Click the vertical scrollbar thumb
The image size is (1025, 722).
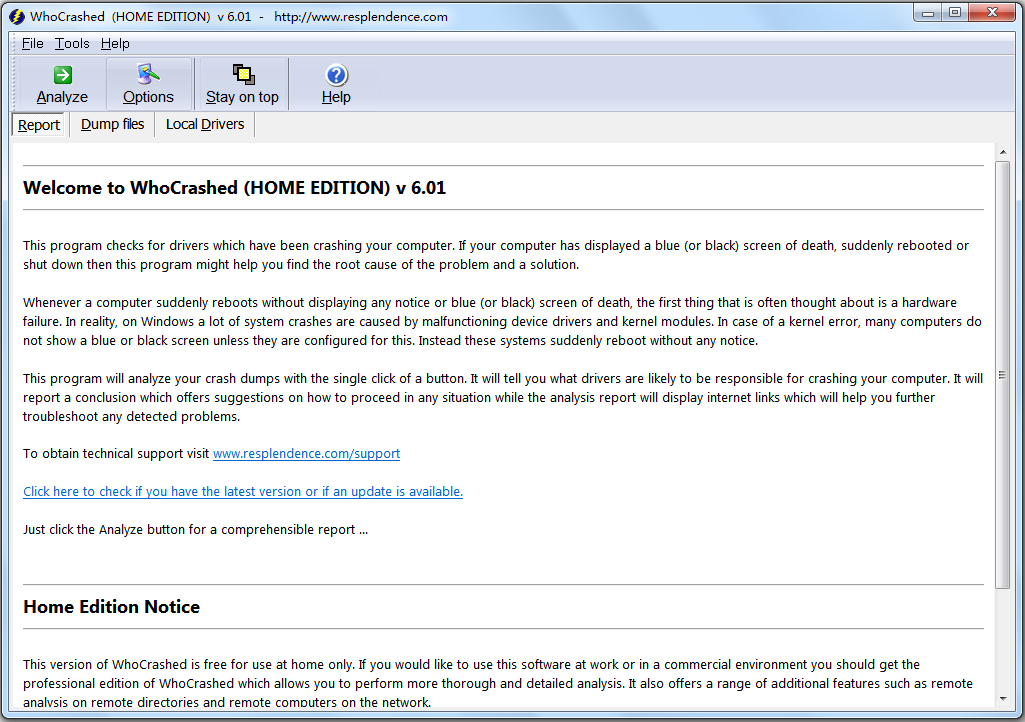[x=1003, y=375]
